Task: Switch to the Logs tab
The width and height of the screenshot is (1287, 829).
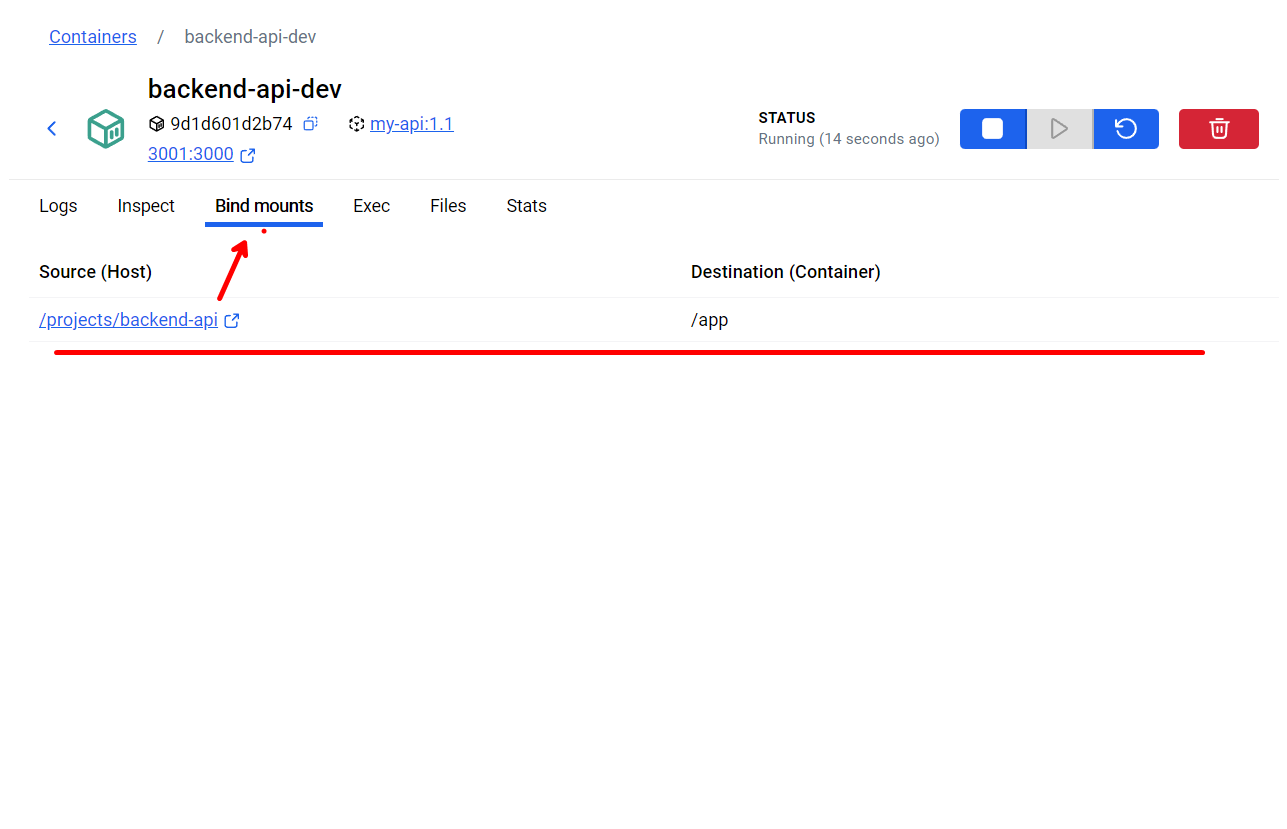Action: point(58,206)
